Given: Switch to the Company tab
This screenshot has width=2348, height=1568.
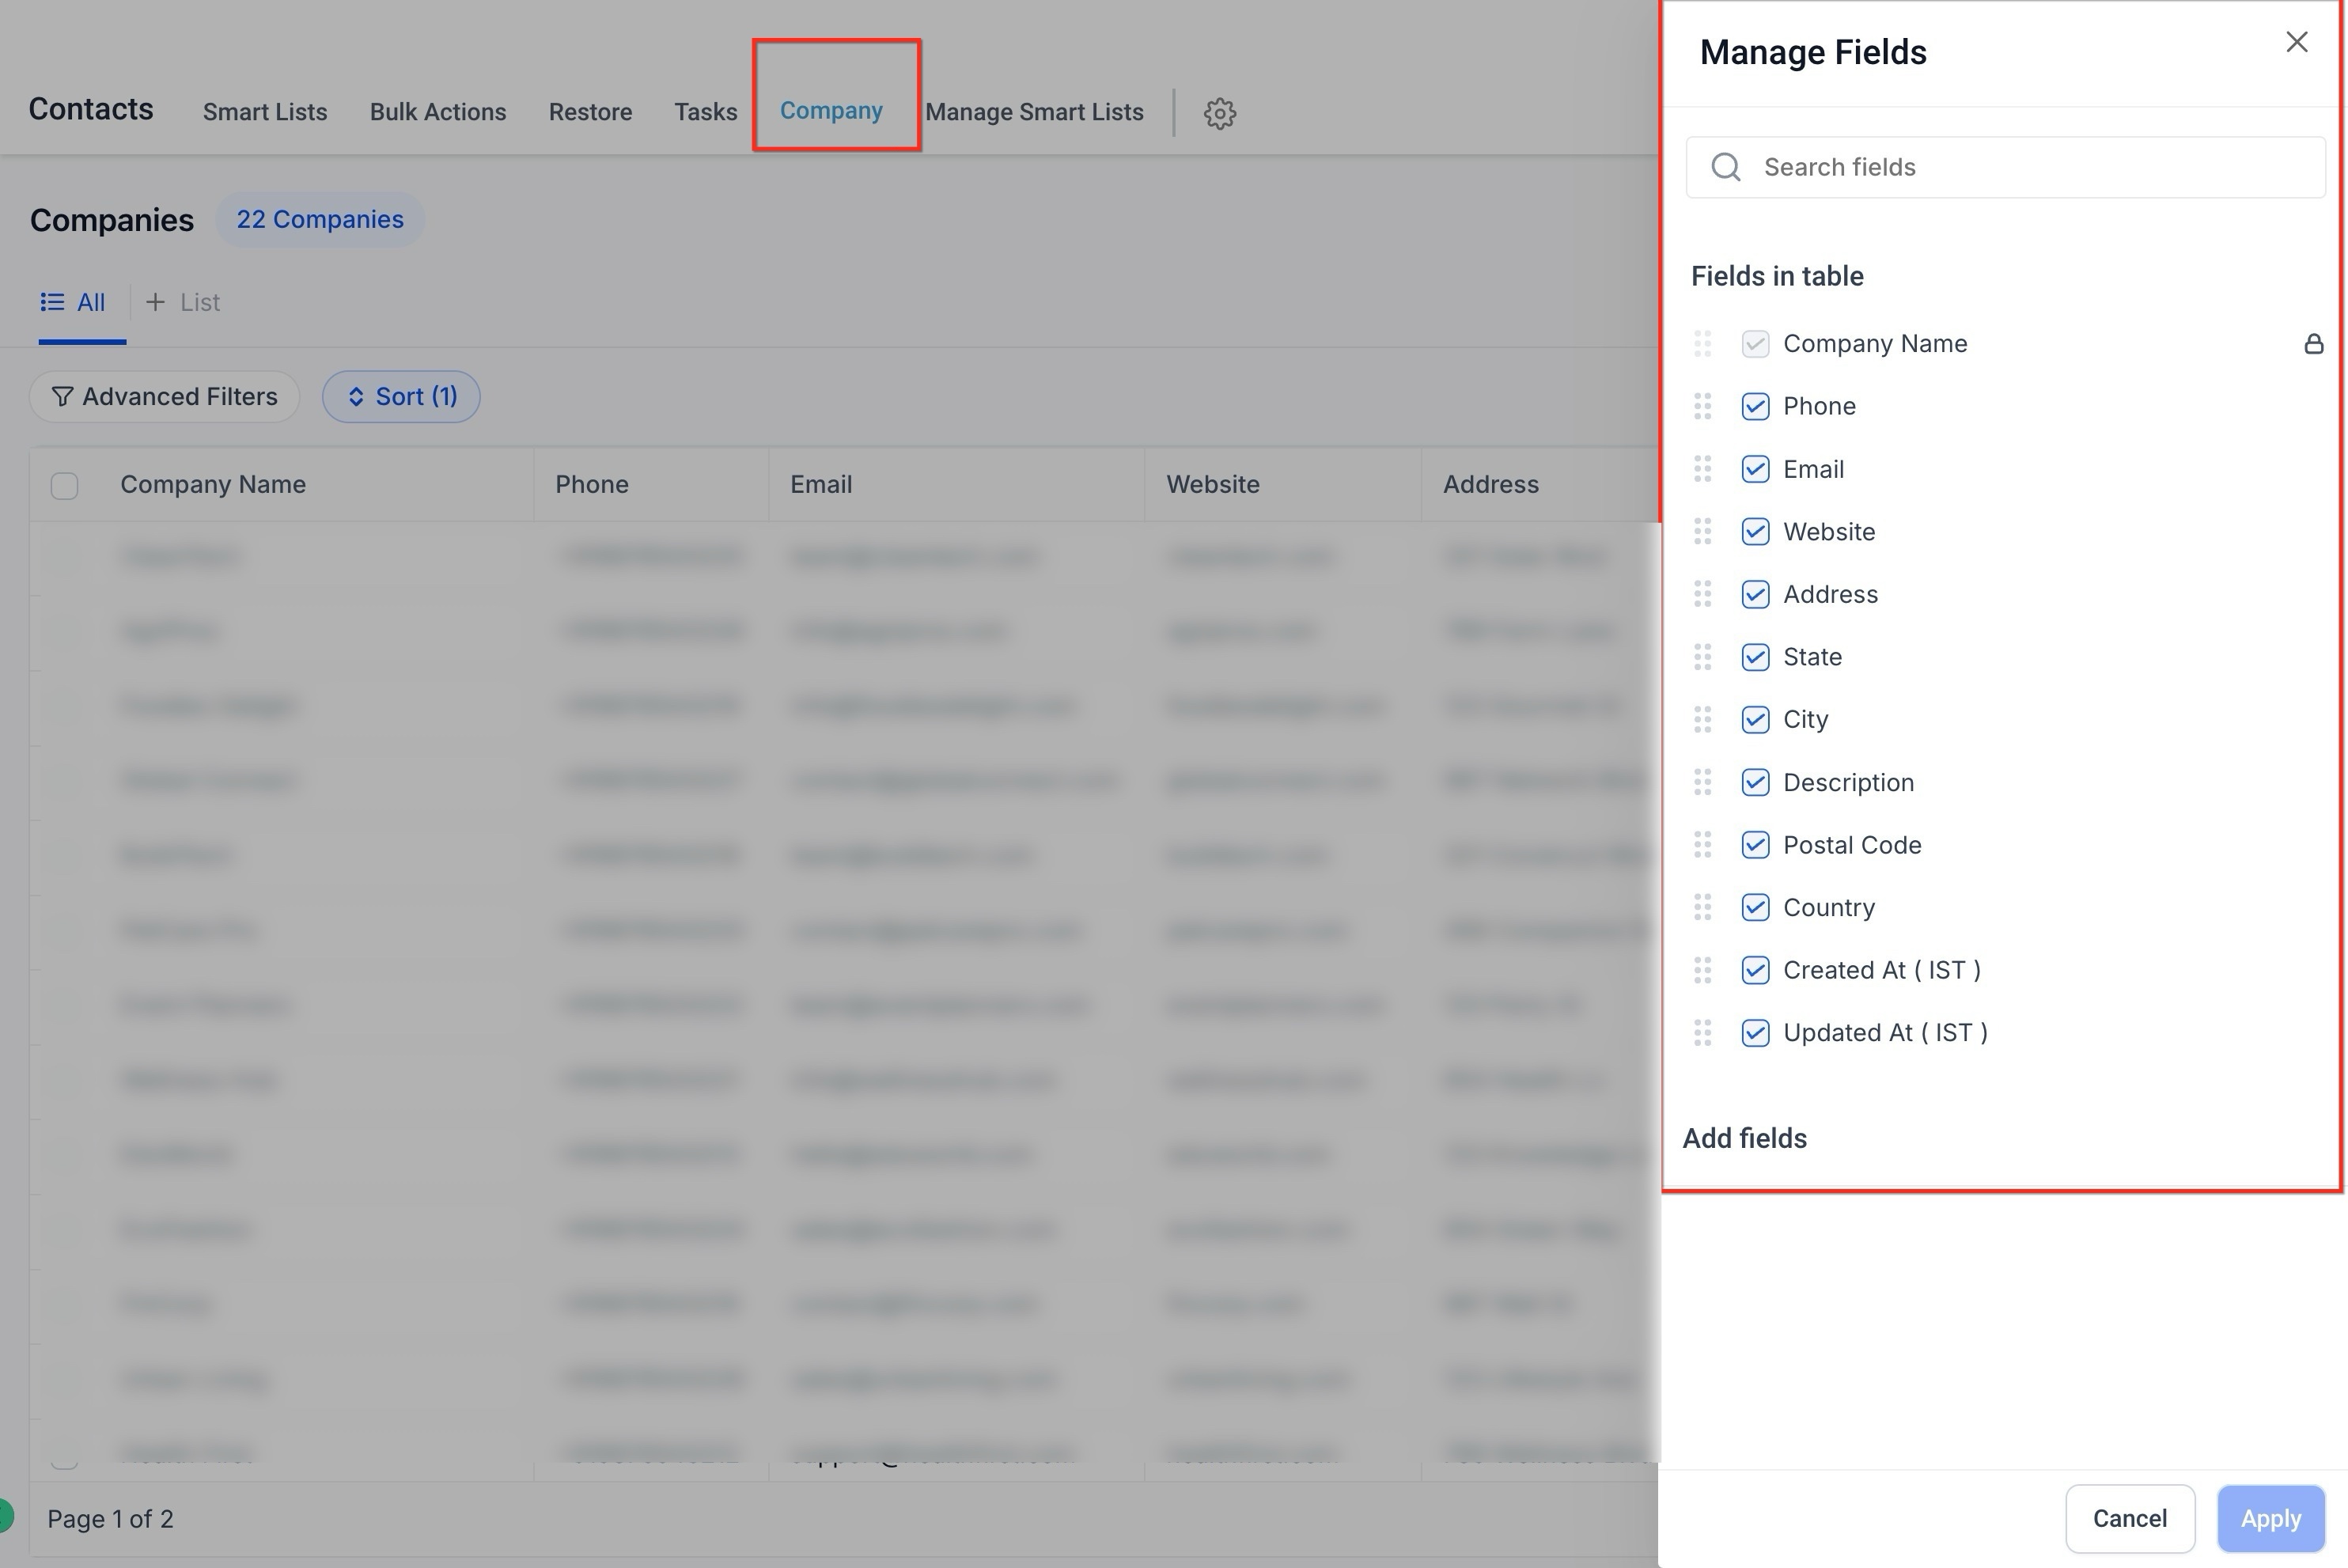Looking at the screenshot, I should click(831, 111).
